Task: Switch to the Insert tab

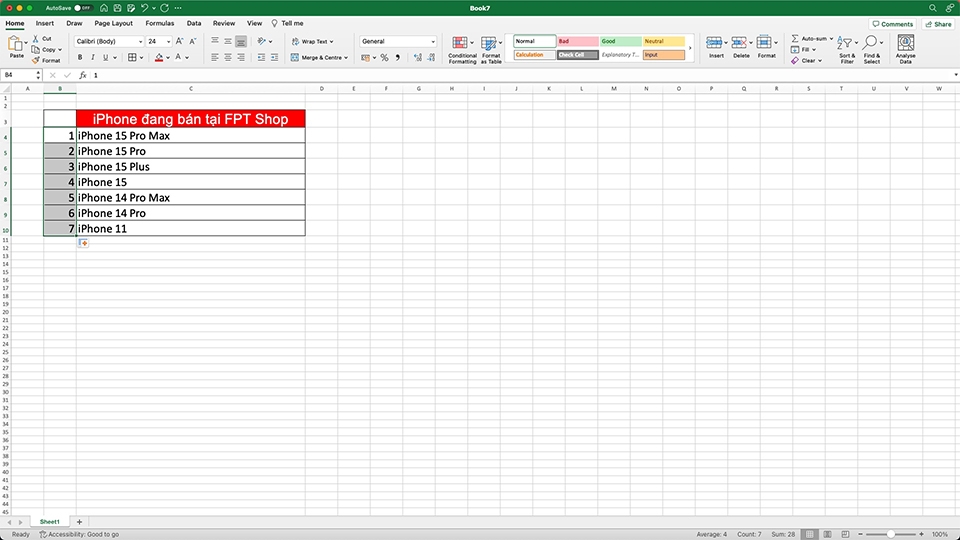Action: 45,23
